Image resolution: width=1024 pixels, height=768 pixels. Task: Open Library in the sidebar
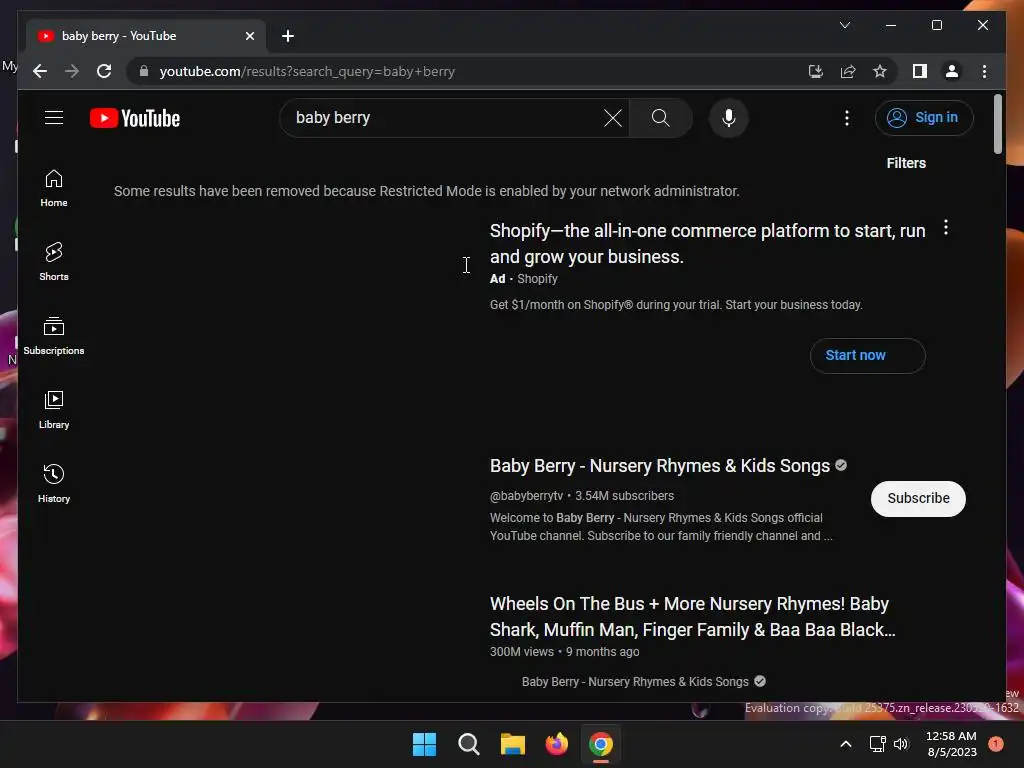[x=54, y=409]
